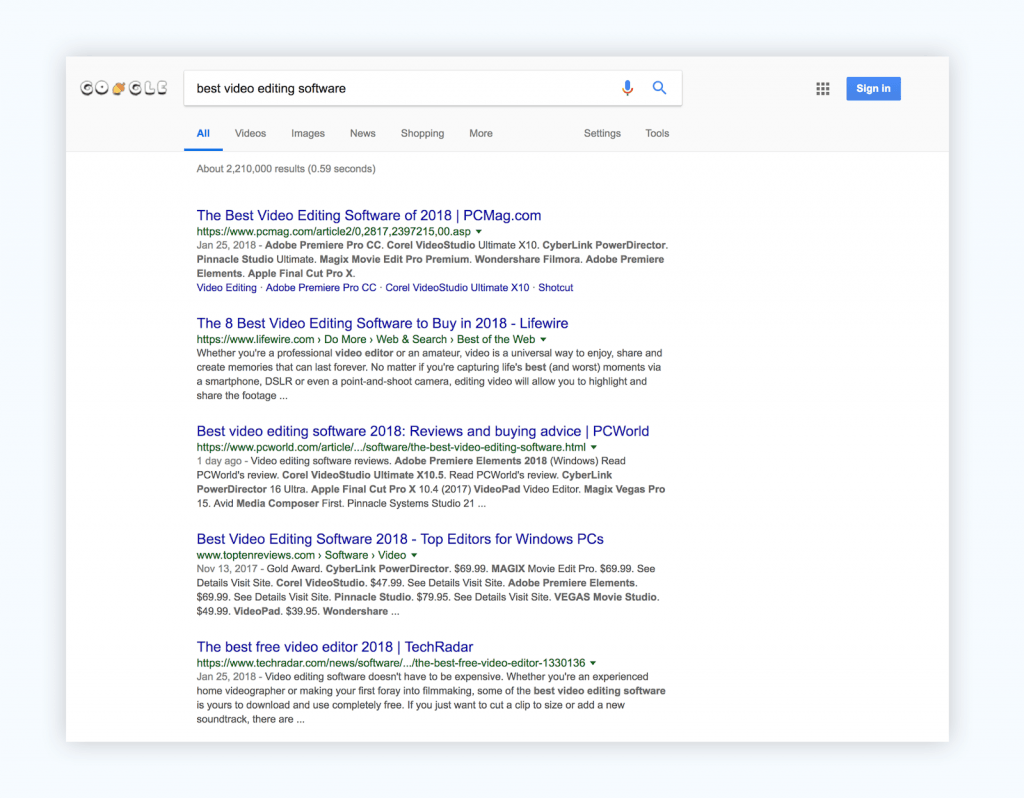The height and width of the screenshot is (798, 1024).
Task: Click the Google doodle logo
Action: point(124,88)
